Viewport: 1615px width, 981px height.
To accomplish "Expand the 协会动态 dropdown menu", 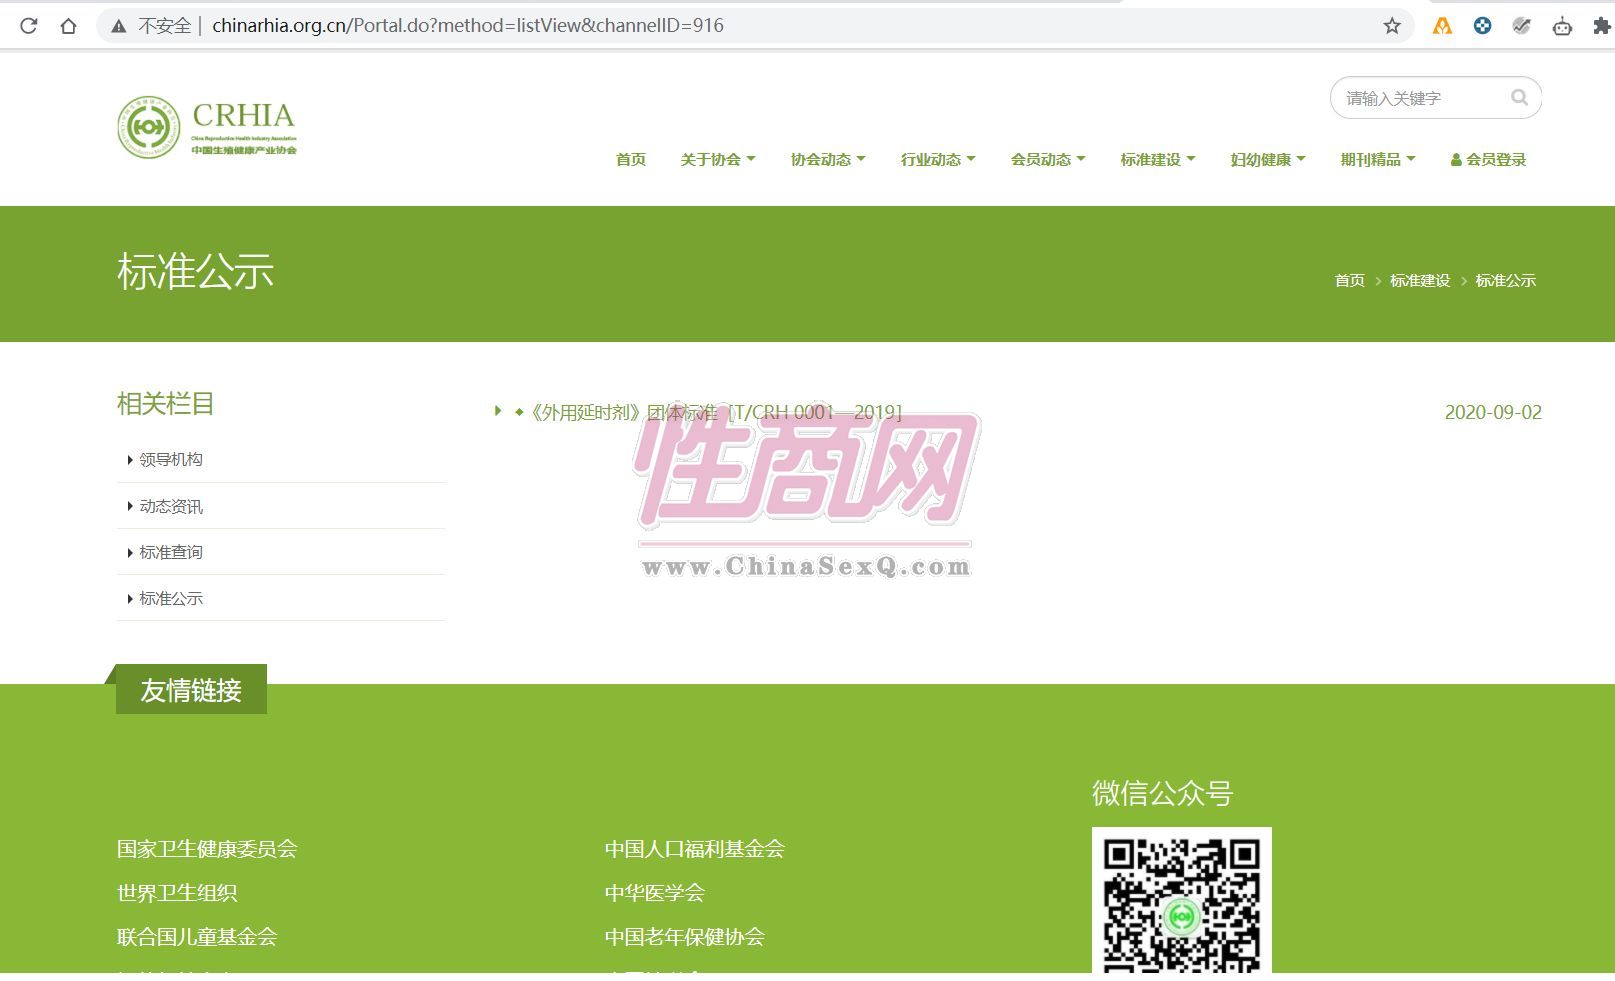I will (827, 160).
